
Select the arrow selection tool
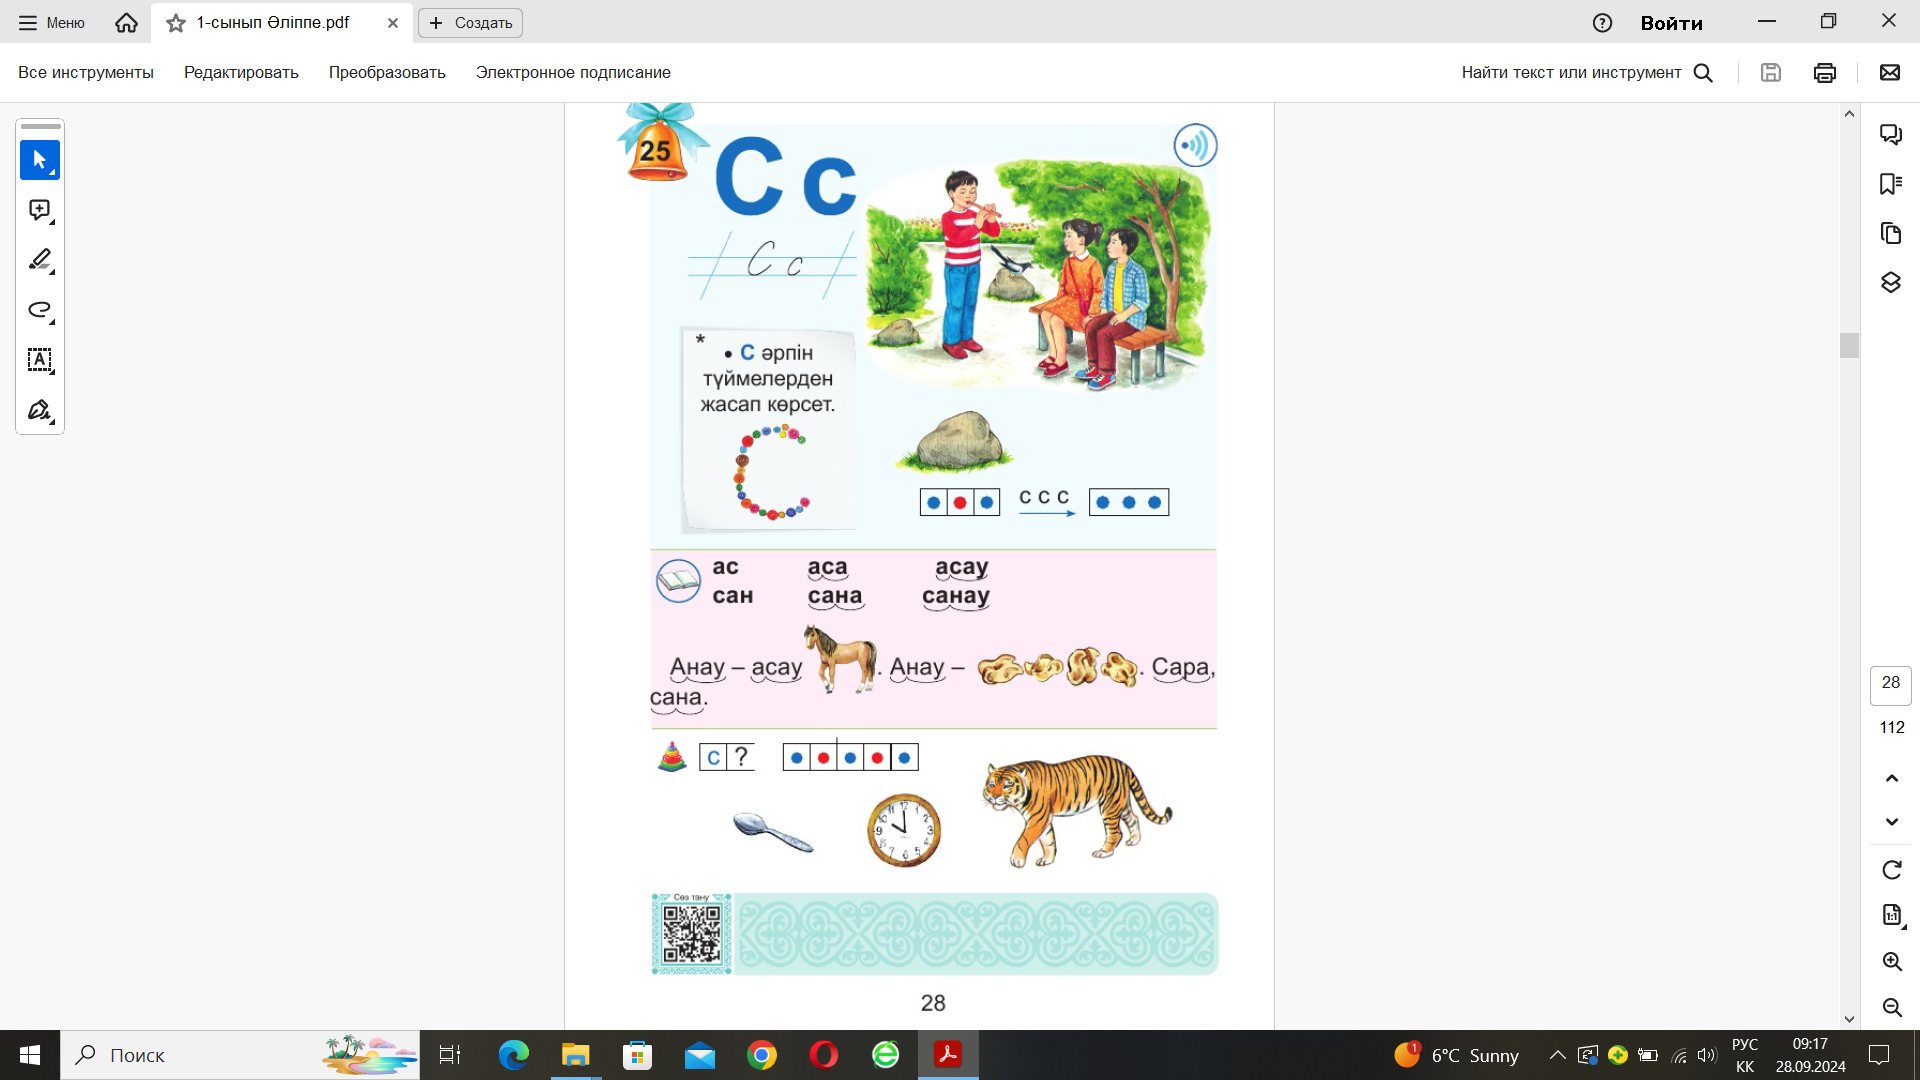[39, 160]
